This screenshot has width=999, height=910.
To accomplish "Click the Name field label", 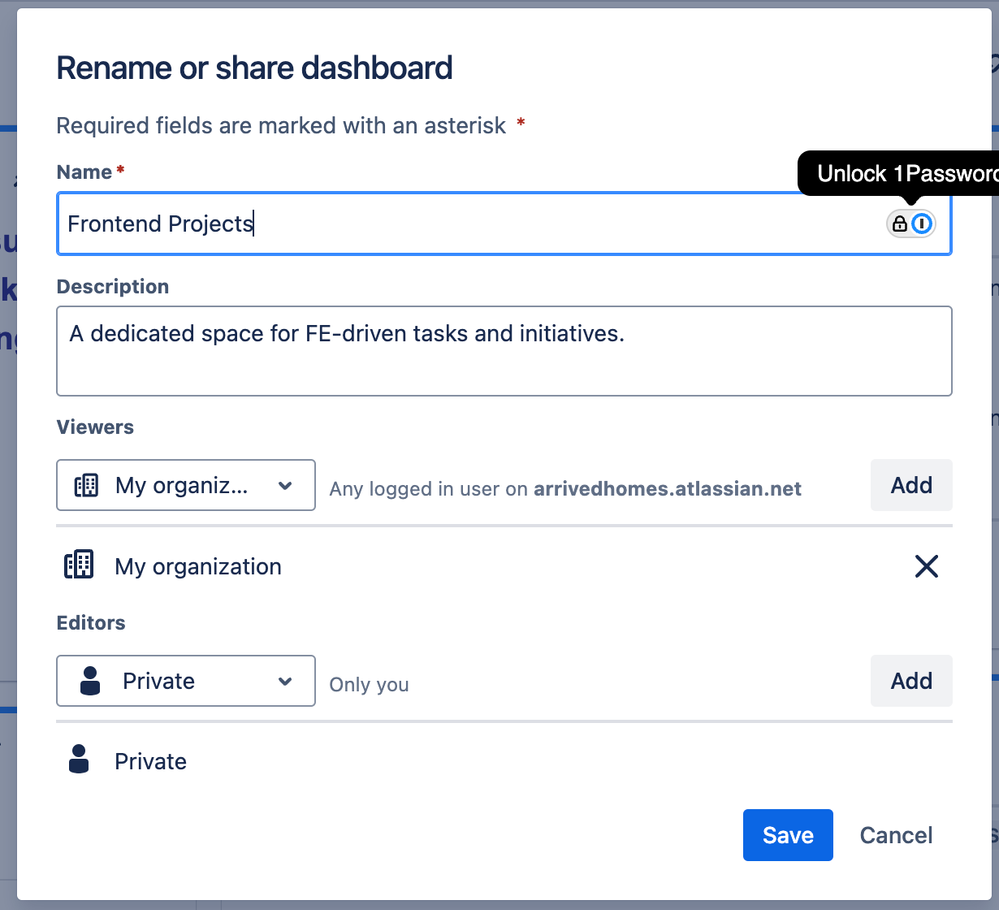I will pos(84,172).
